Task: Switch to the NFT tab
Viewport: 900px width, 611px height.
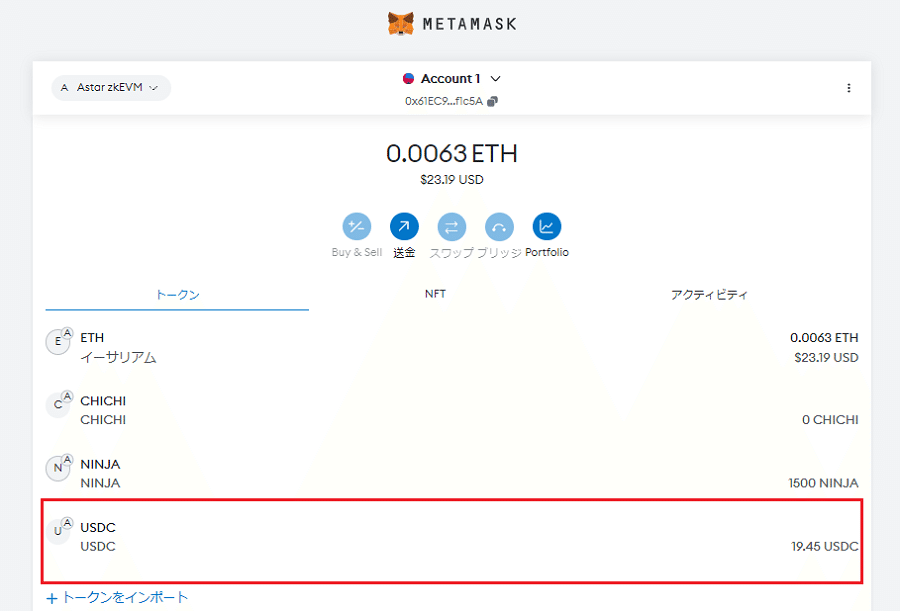Action: [x=435, y=295]
